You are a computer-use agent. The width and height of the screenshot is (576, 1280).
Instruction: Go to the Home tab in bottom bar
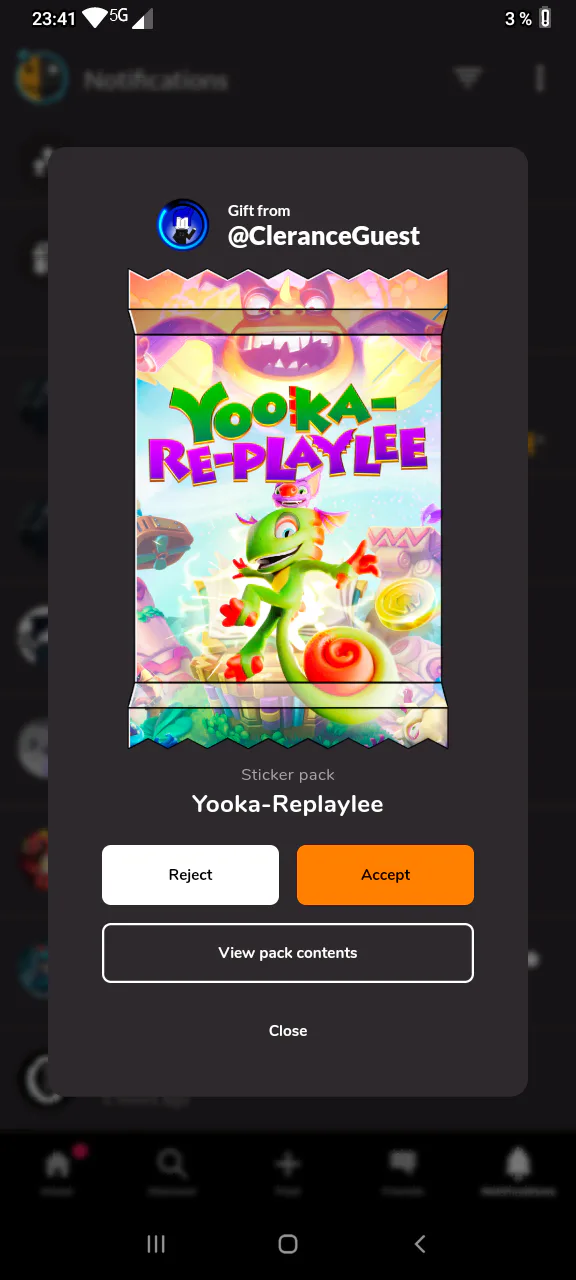click(x=58, y=1170)
